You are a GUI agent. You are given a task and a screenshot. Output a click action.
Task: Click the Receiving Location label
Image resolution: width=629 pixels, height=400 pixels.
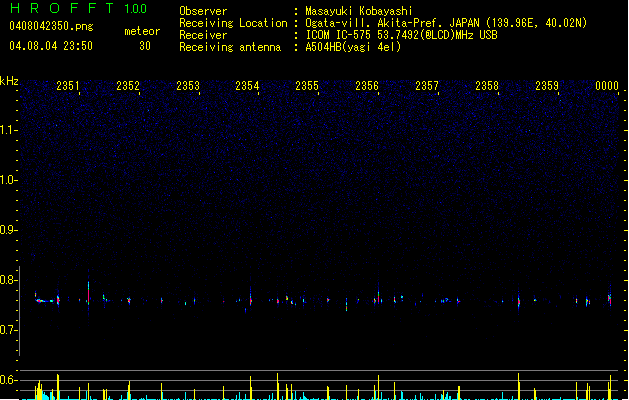click(x=233, y=23)
